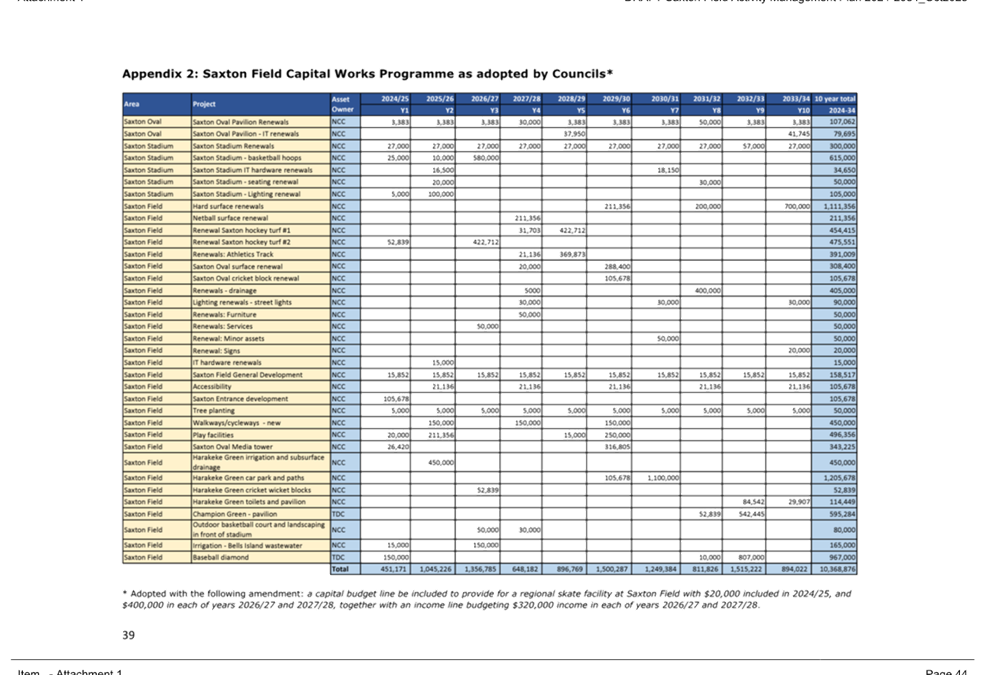Select 'Saxton Stadium IT hardware renewals' cell

(260, 170)
